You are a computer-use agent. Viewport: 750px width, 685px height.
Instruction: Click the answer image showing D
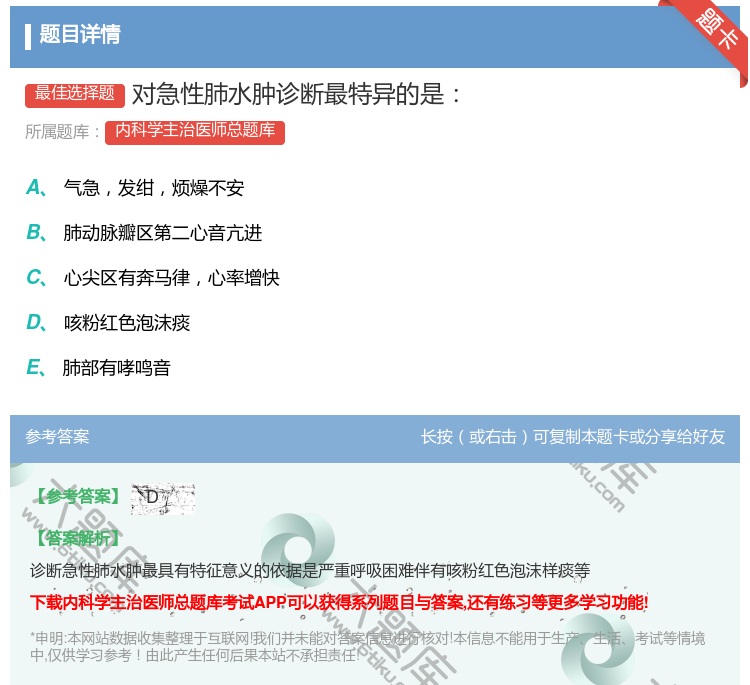pyautogui.click(x=163, y=499)
